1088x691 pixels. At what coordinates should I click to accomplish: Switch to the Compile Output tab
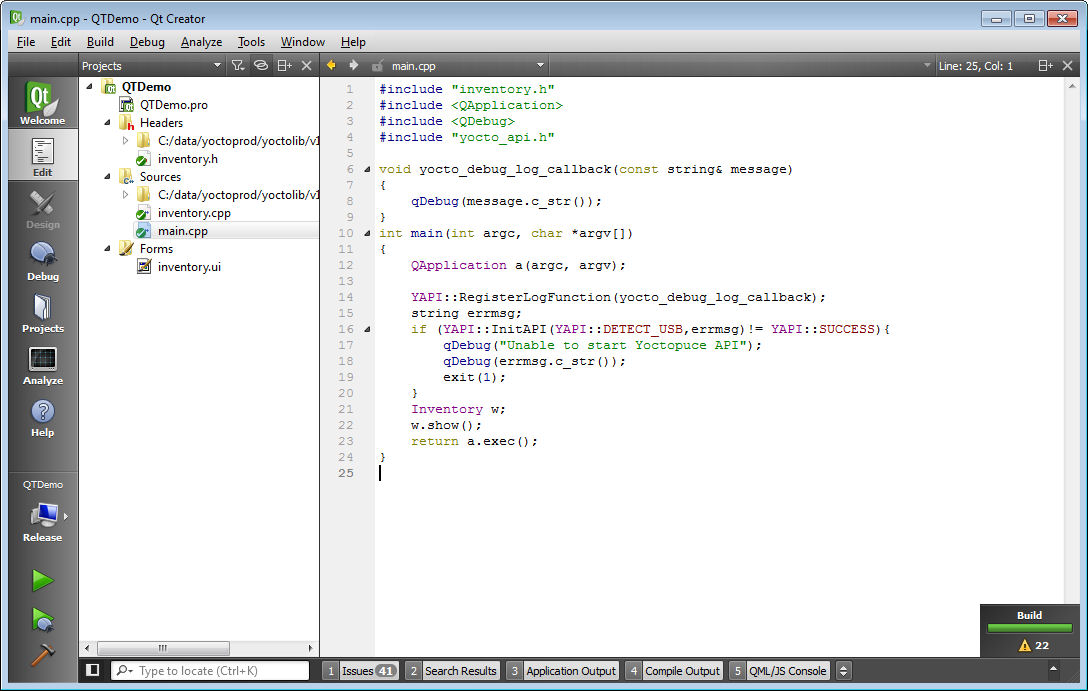[x=682, y=670]
